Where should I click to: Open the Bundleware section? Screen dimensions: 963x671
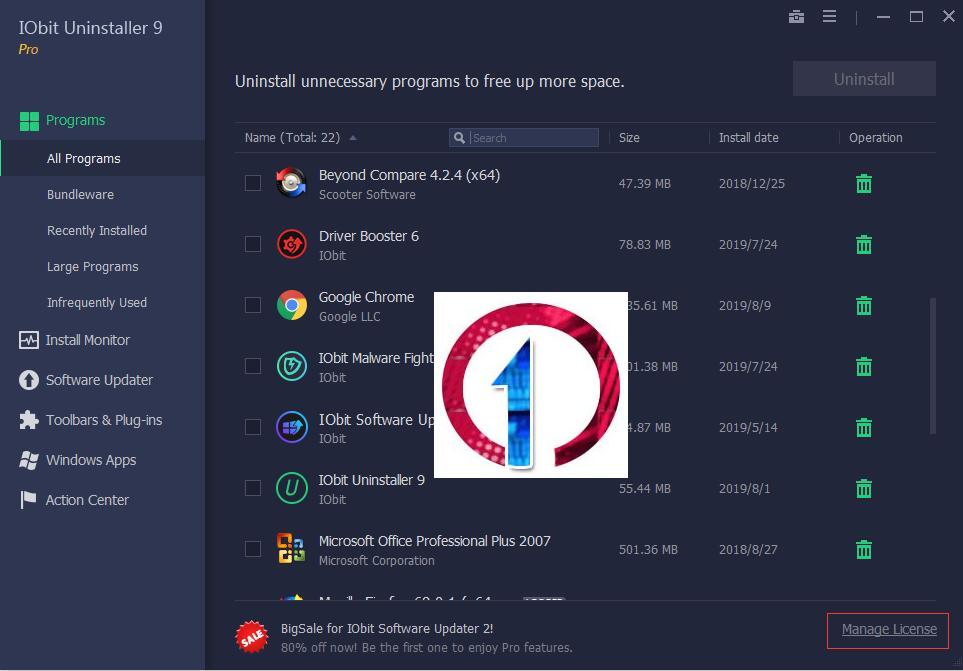[x=78, y=194]
